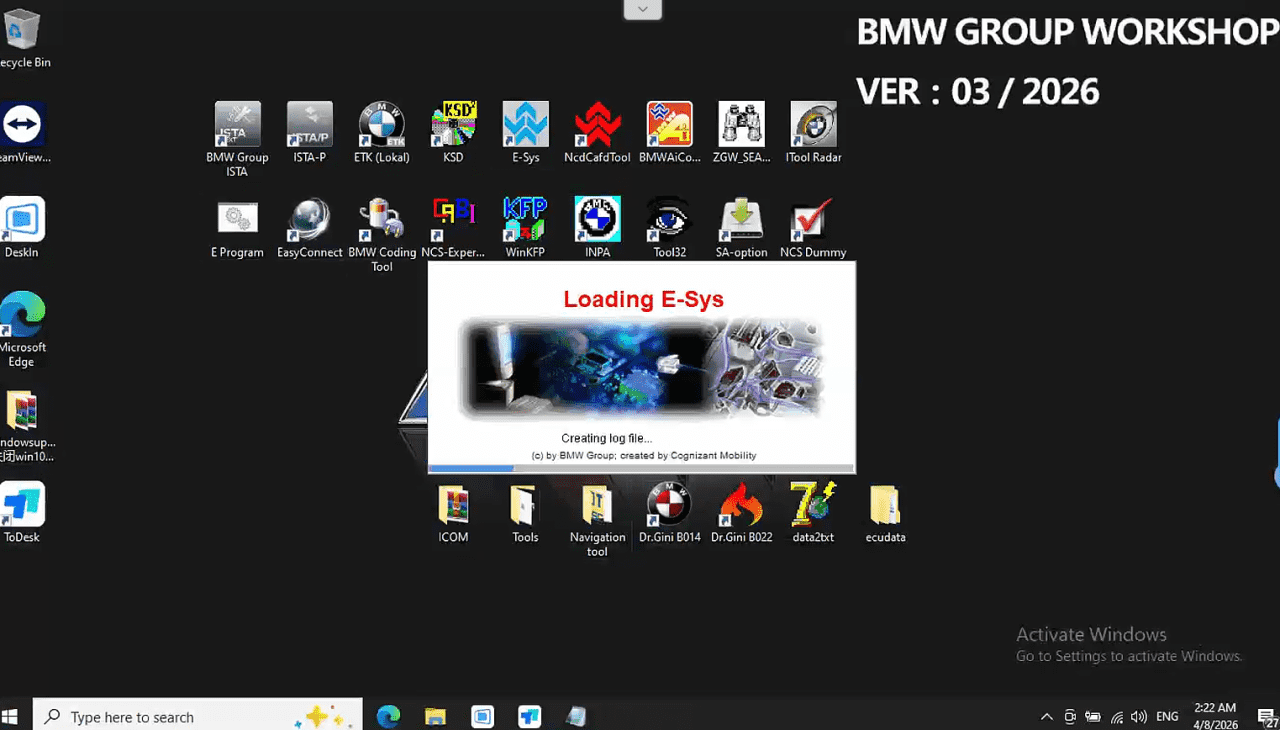Launch the ISTA-P desktop icon
The height and width of the screenshot is (730, 1280).
click(309, 126)
